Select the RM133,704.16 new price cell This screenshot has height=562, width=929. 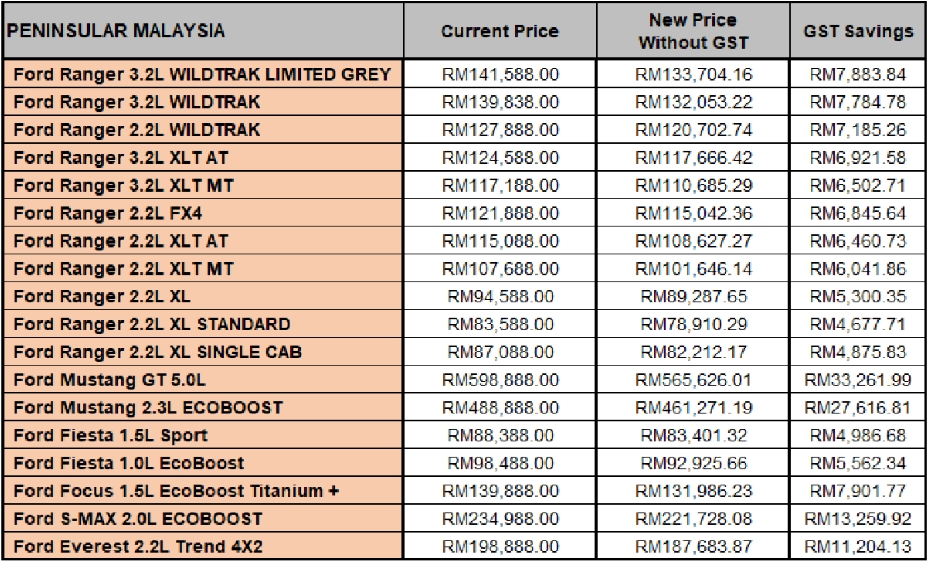point(693,74)
